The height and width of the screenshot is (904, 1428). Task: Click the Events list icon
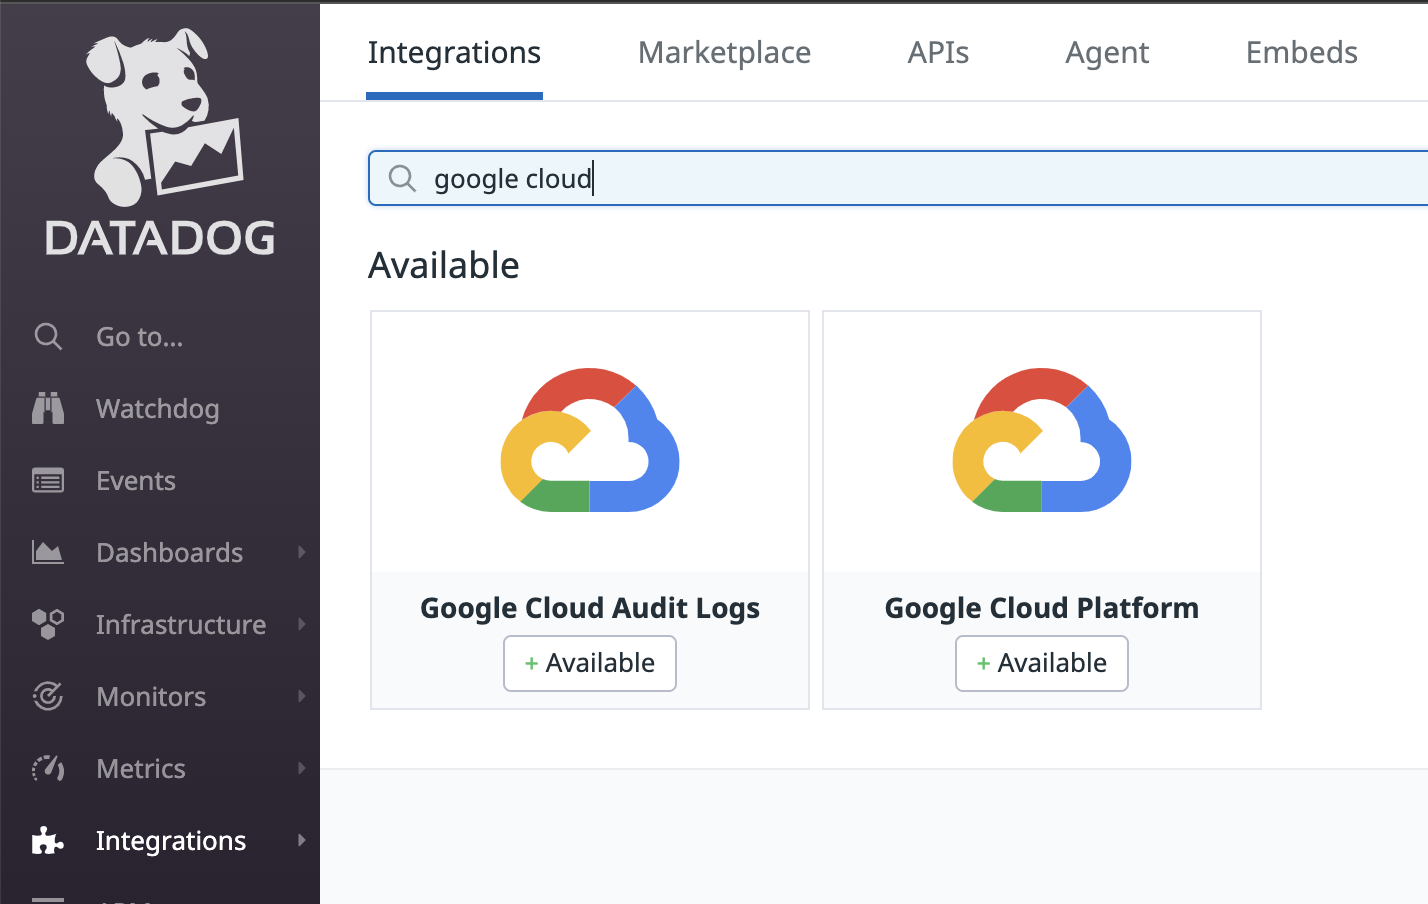pos(48,481)
